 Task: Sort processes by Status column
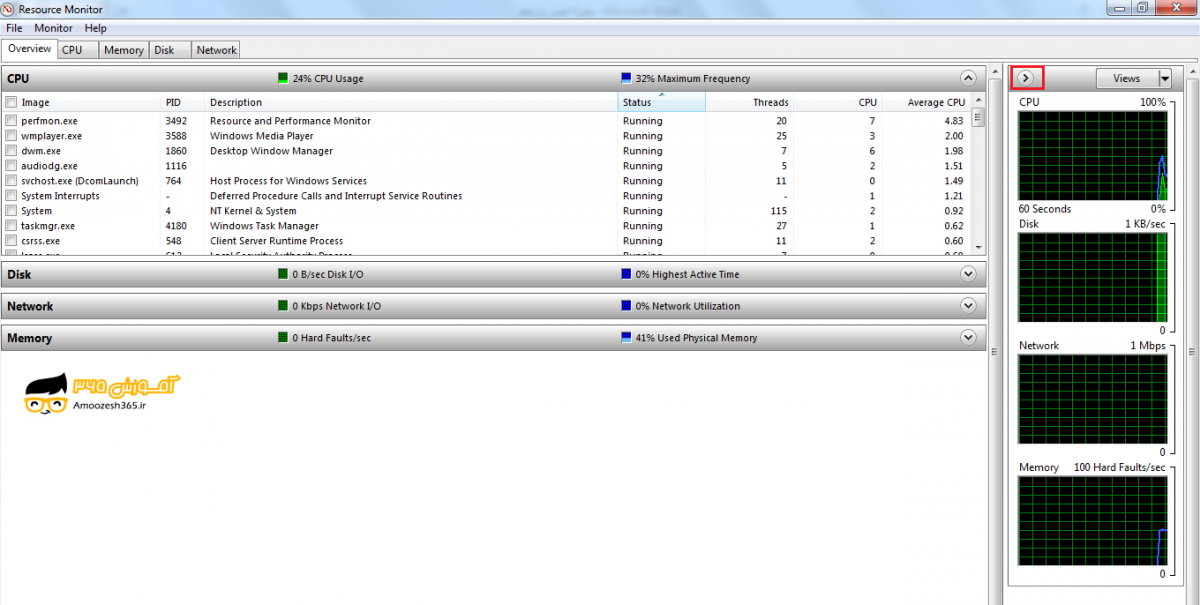[x=637, y=102]
